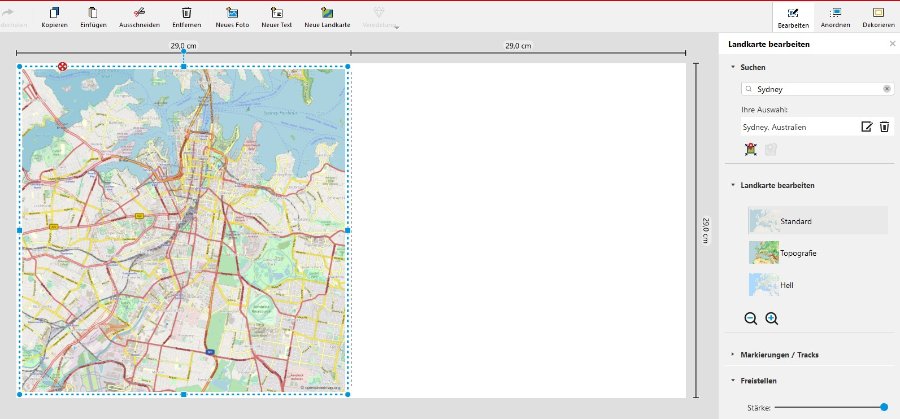Click the Einfügen clipboard icon
Viewport: 900px width, 419px height.
click(92, 13)
